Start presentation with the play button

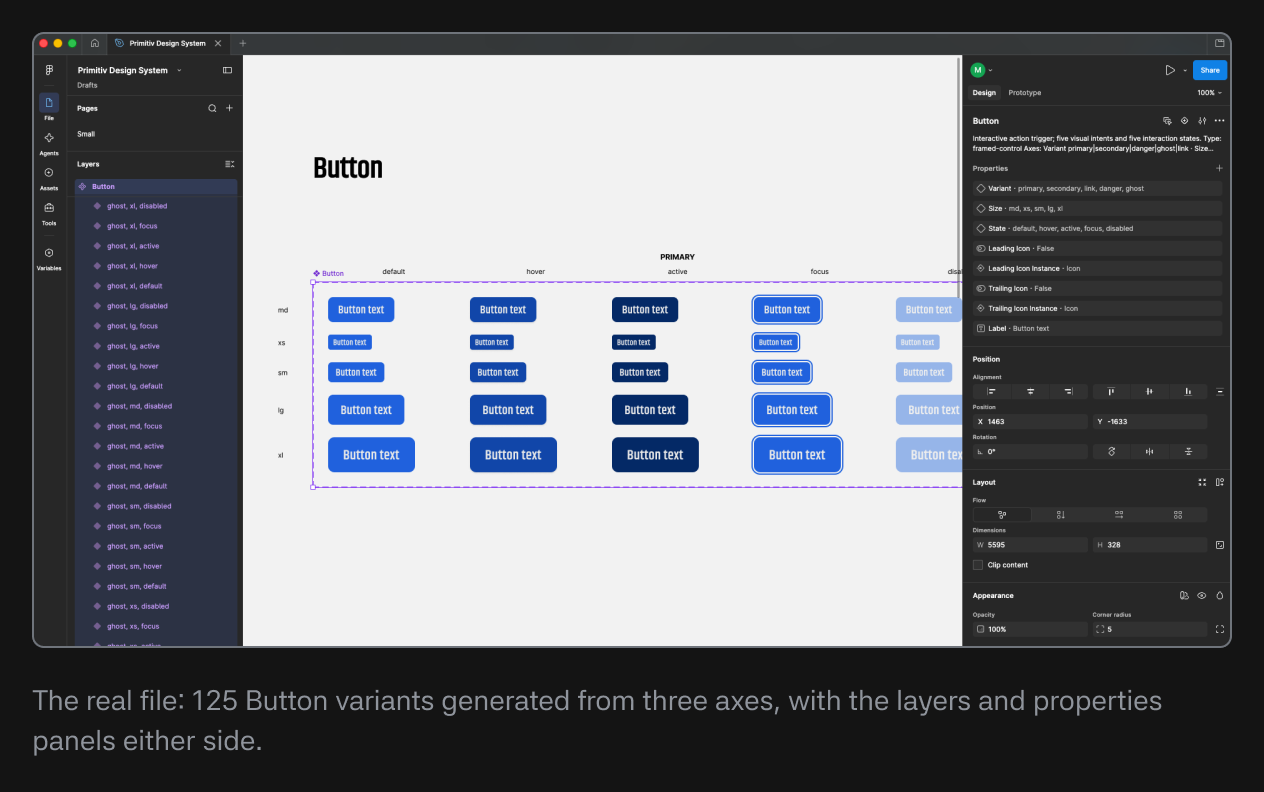[1170, 70]
